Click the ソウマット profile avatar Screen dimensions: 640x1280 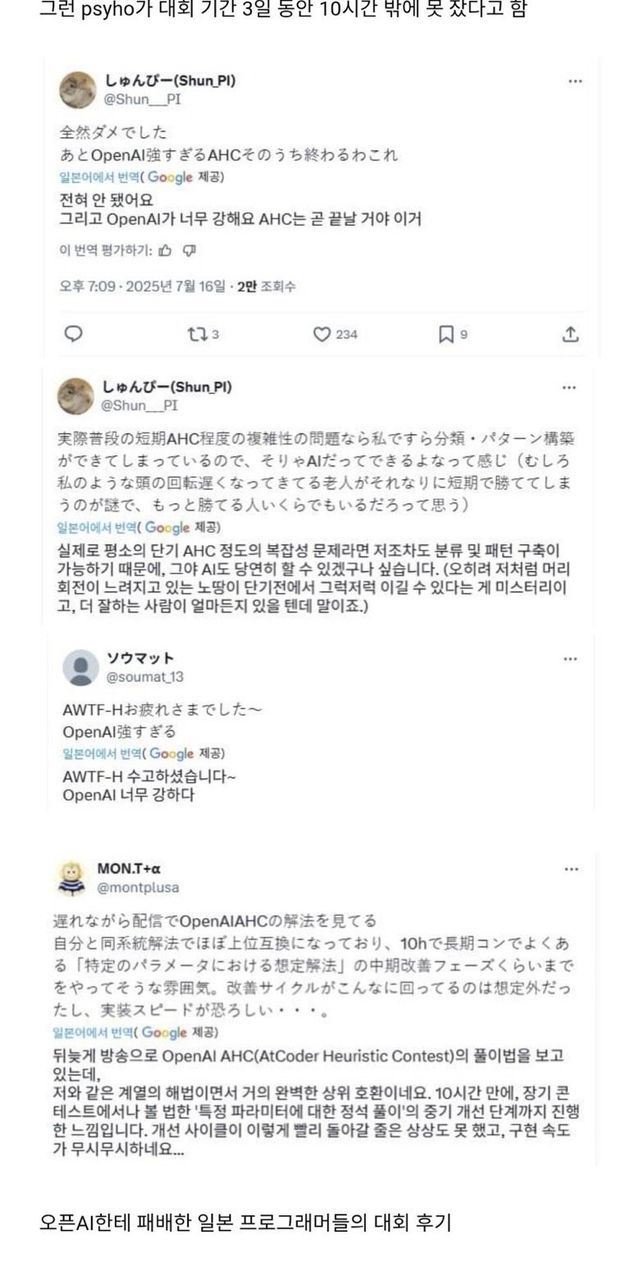point(80,667)
